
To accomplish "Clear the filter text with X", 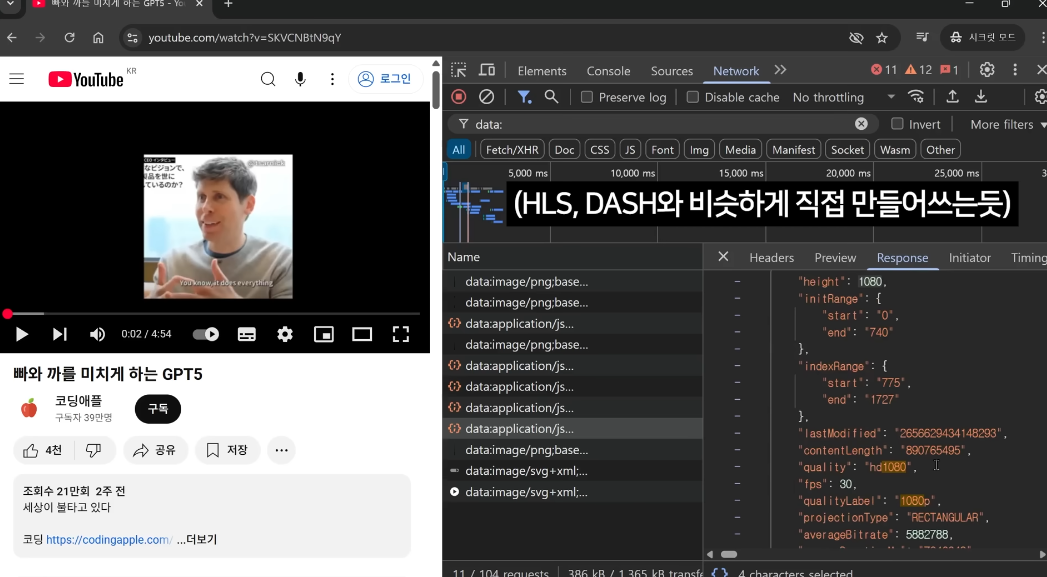I will click(861, 124).
